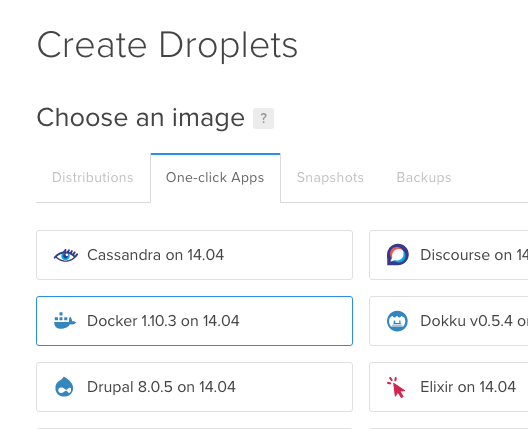Choose the Elixir on 14.04 label
Screen dimensions: 528x429
coord(468,387)
